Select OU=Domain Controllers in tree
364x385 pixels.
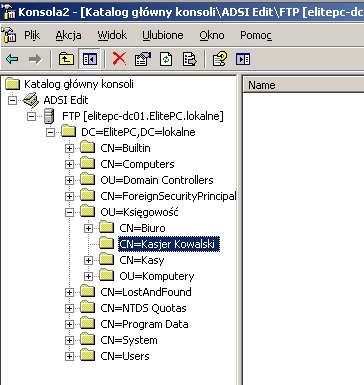tap(157, 180)
